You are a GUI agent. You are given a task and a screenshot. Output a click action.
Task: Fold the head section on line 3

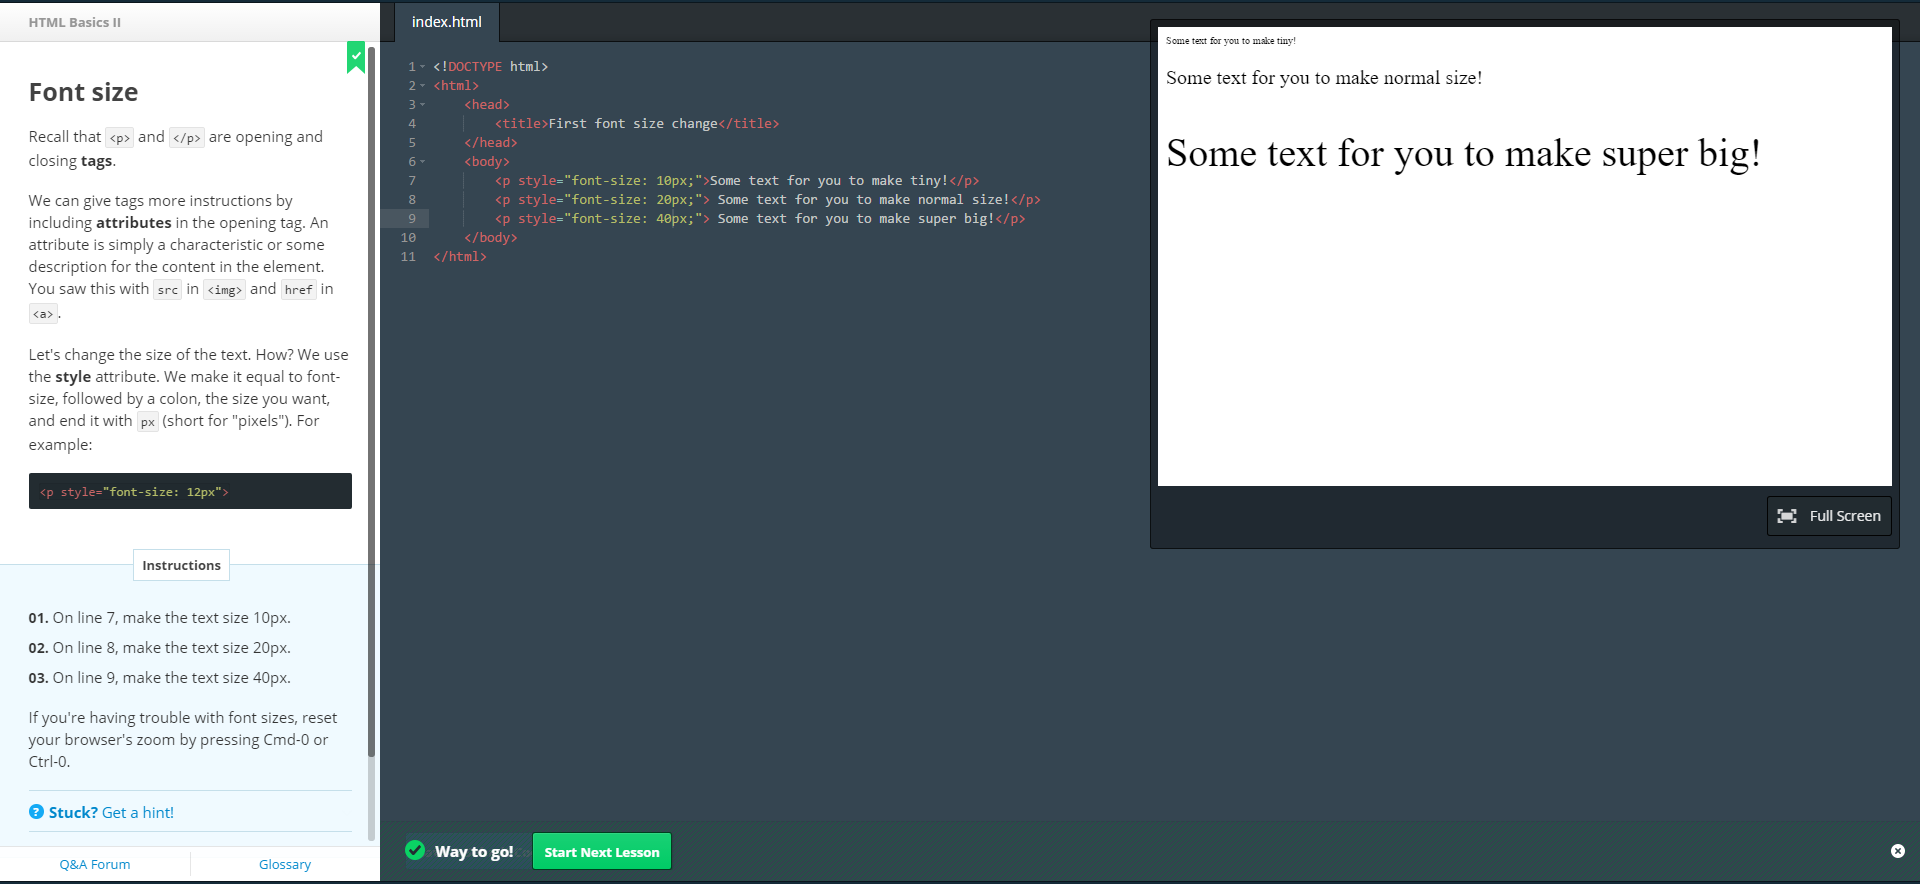[423, 105]
